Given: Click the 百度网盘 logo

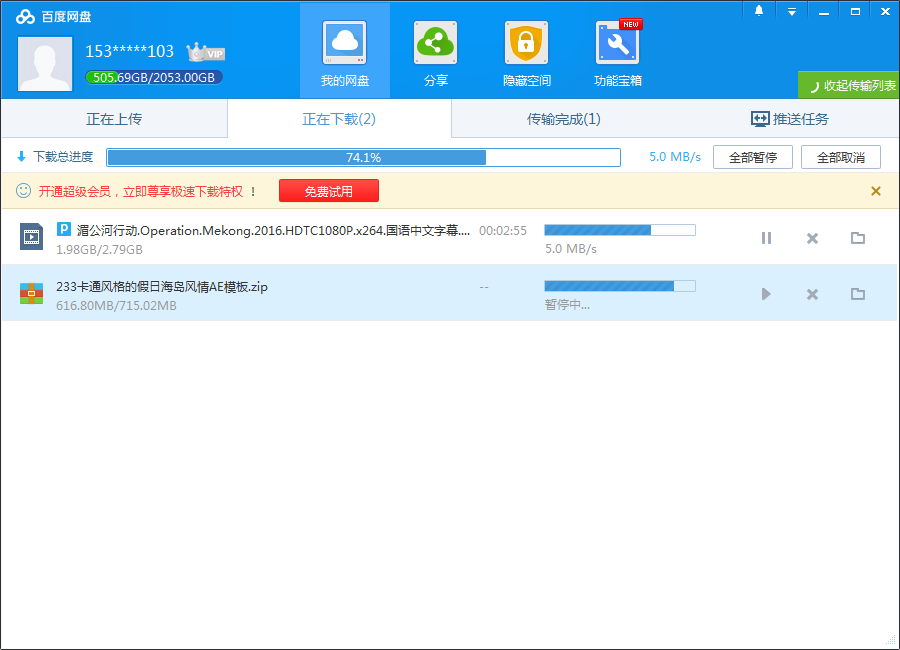Looking at the screenshot, I should pos(53,17).
